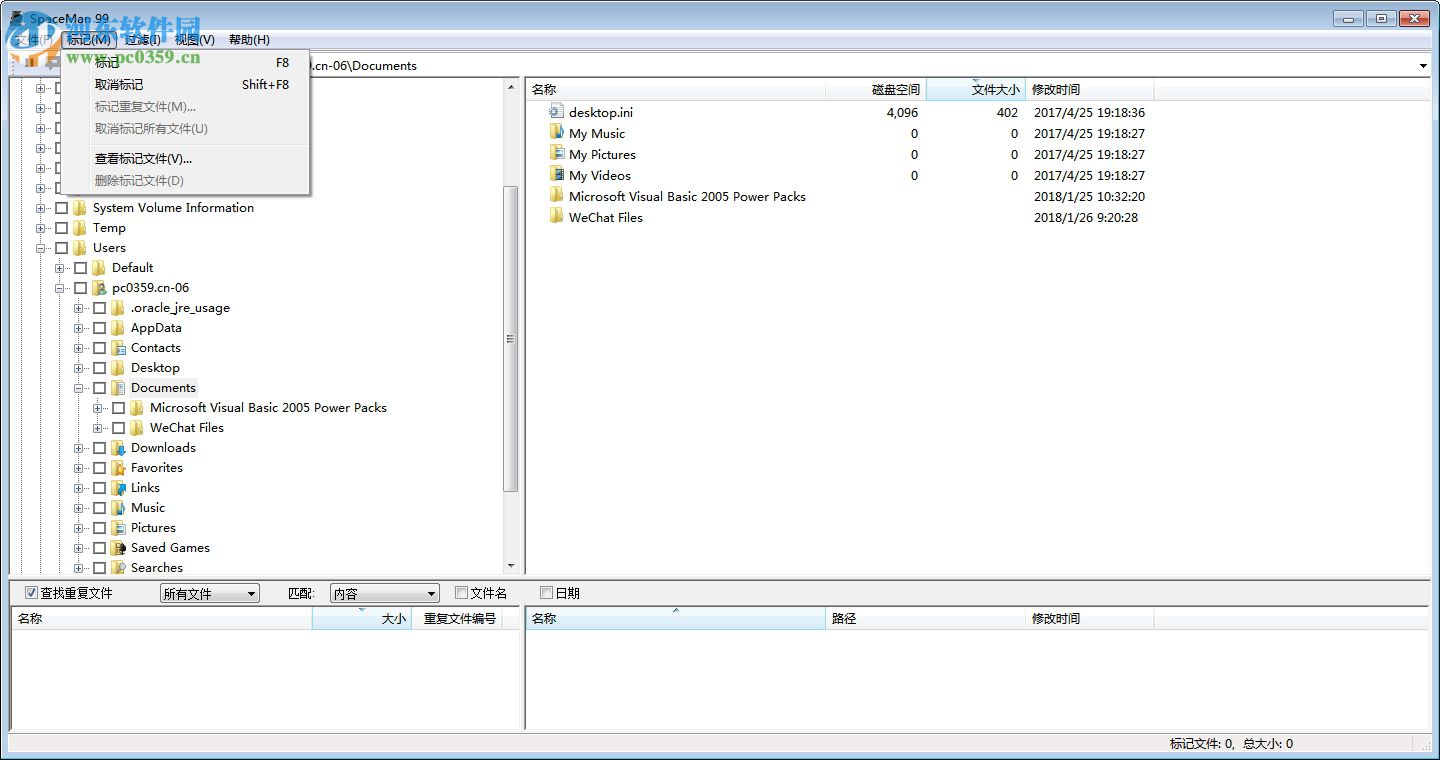Viewport: 1440px width, 760px height.
Task: Uncheck the 查找重复文件 checkbox
Action: tap(31, 593)
